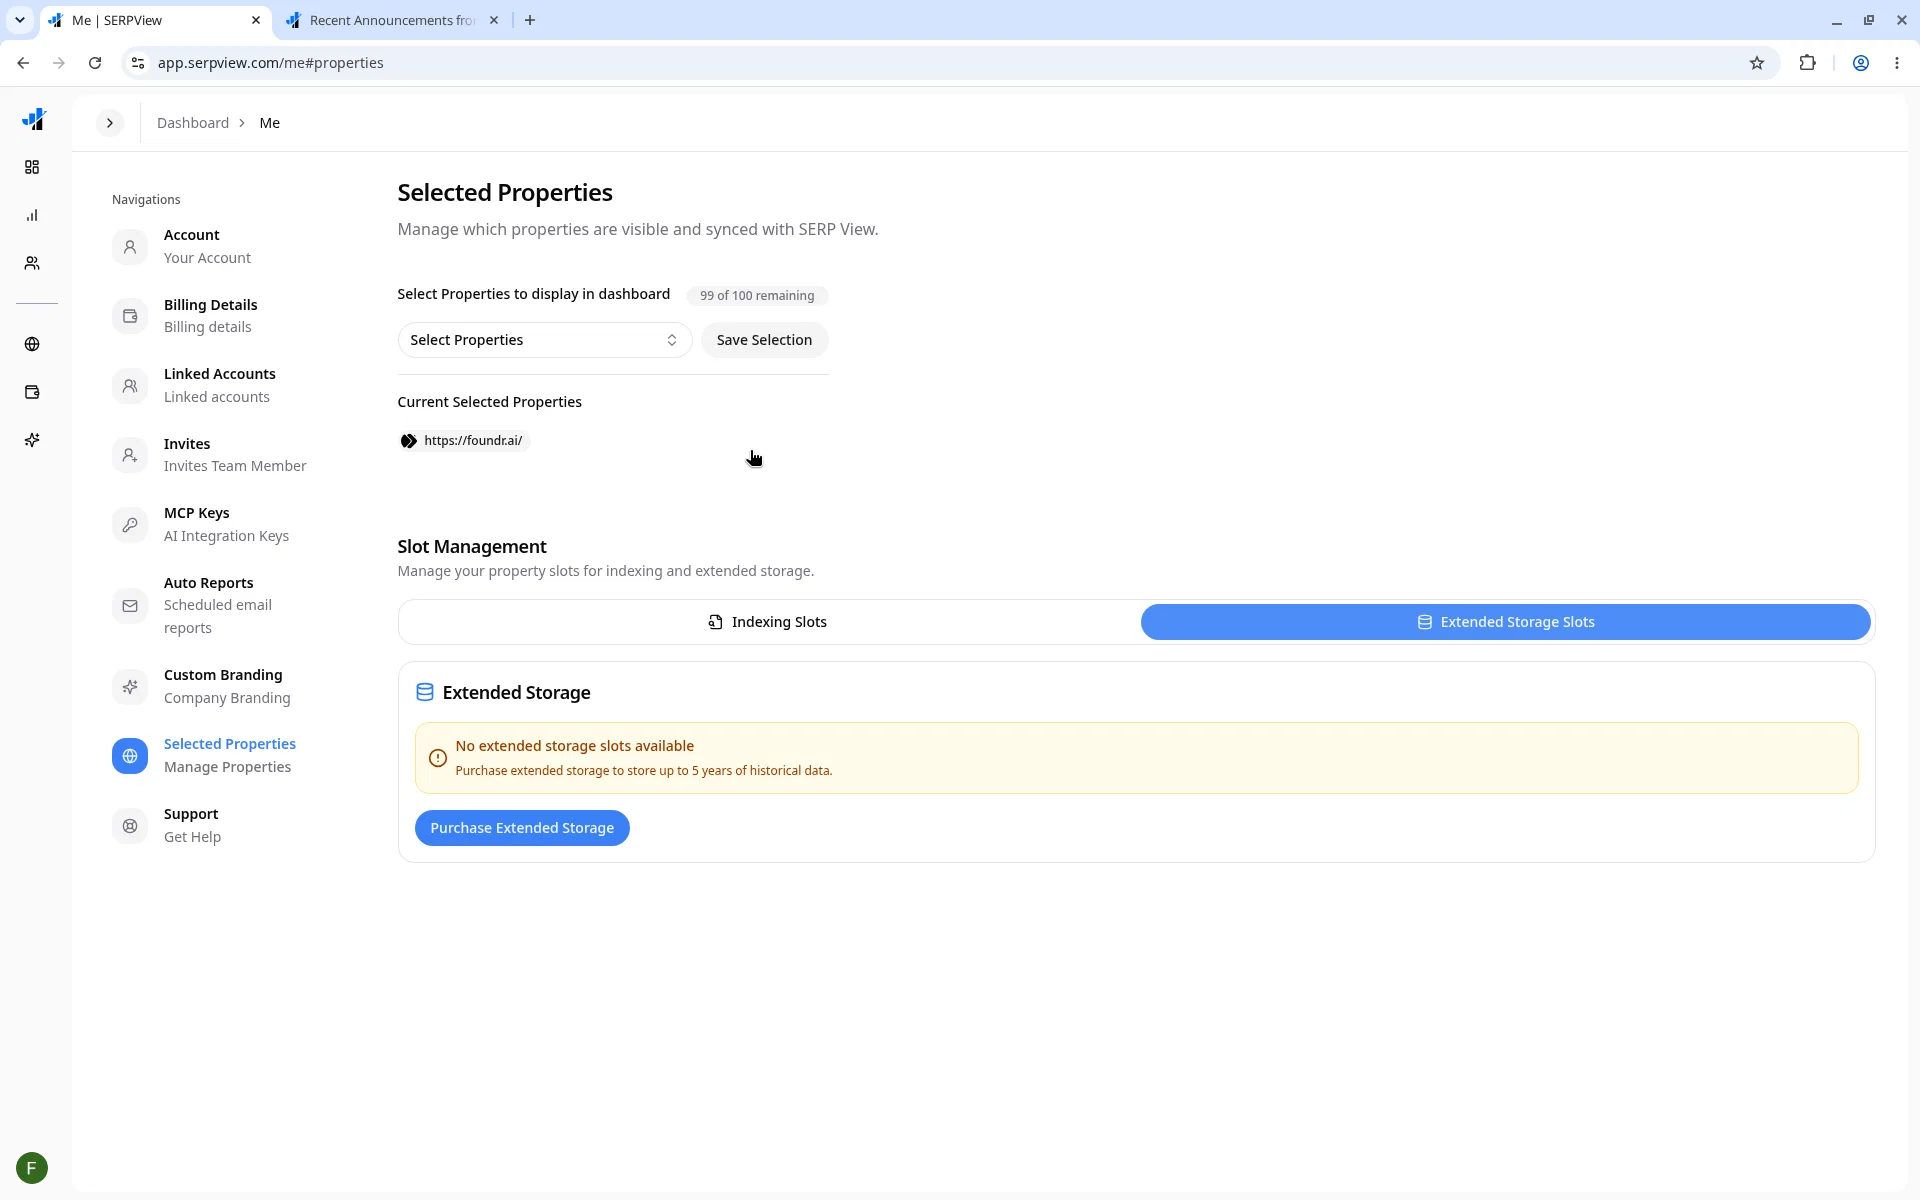Switch to the Recent Announcements browser tab
The image size is (1920, 1200).
click(392, 20)
